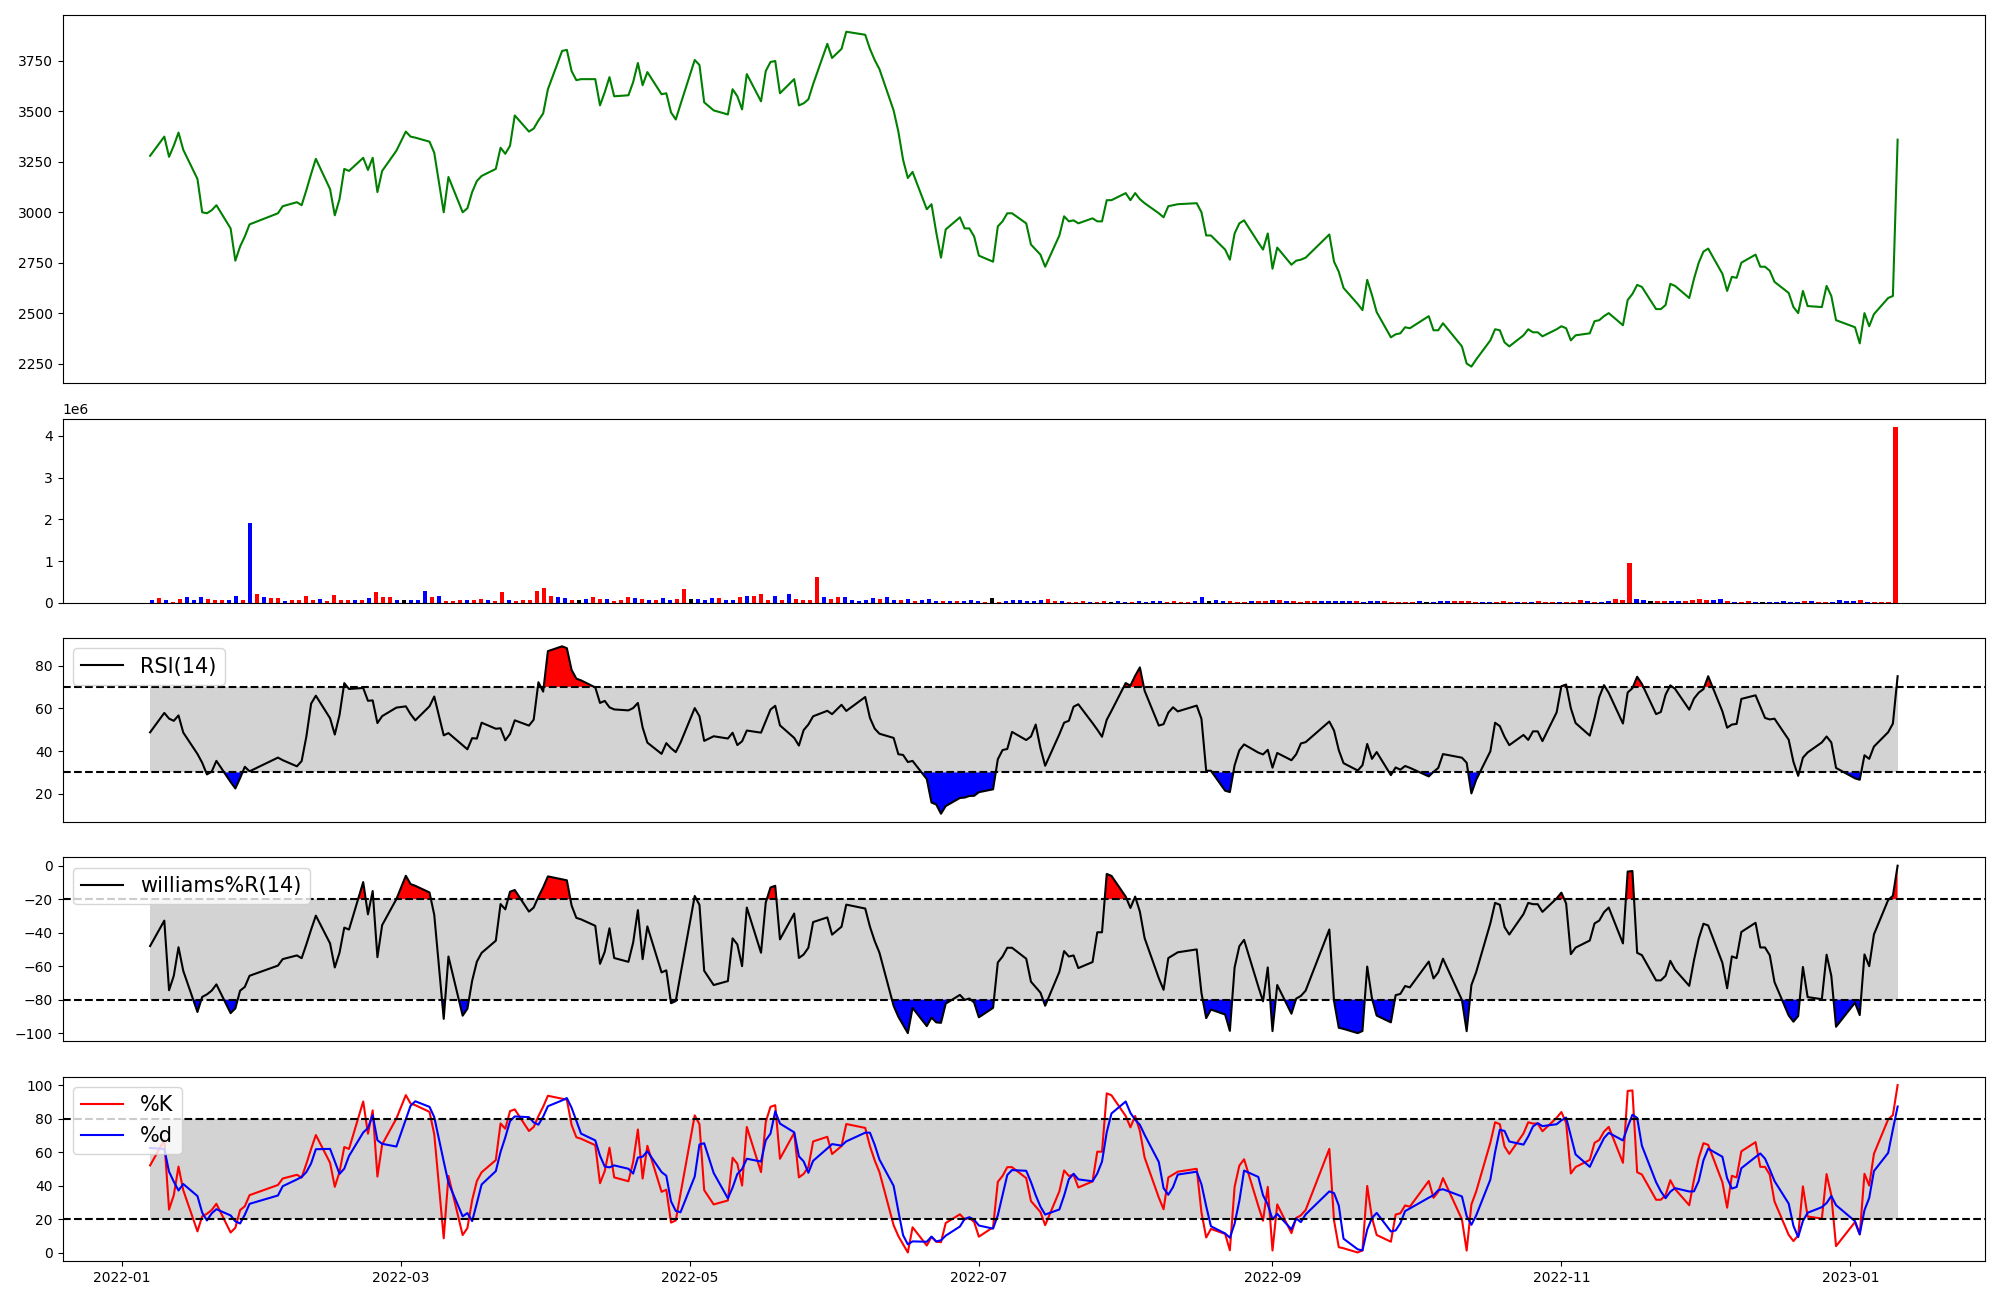
Task: Click the 2023-01 x-axis date label
Action: 1850,1277
